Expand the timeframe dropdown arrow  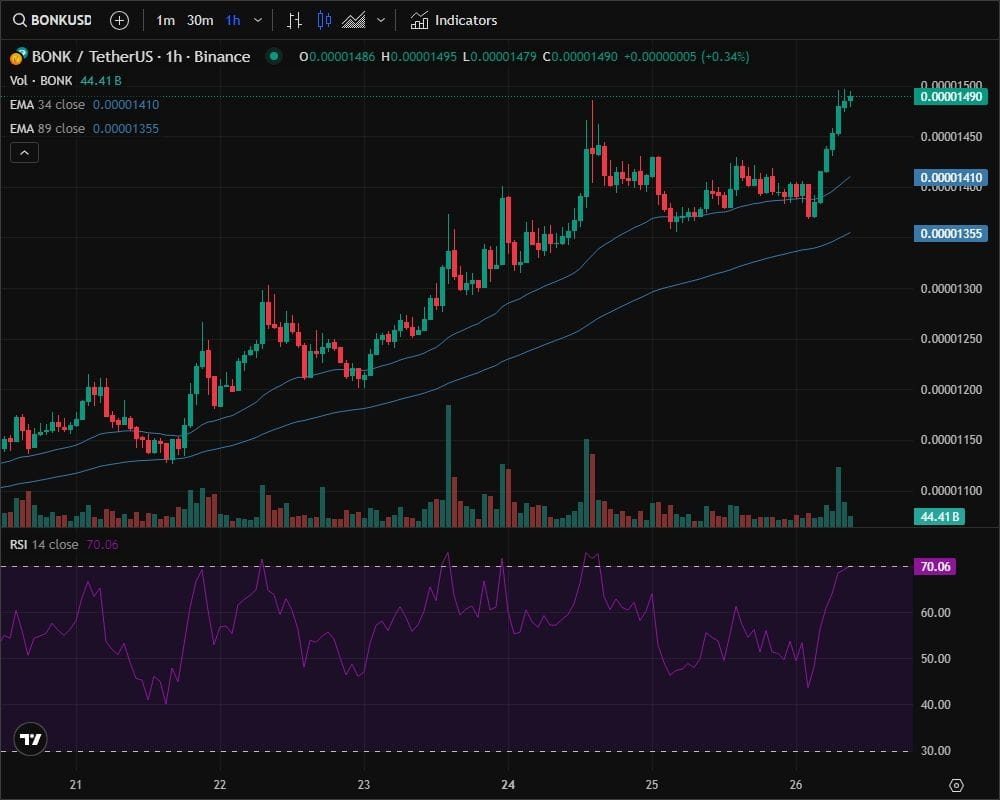click(258, 20)
